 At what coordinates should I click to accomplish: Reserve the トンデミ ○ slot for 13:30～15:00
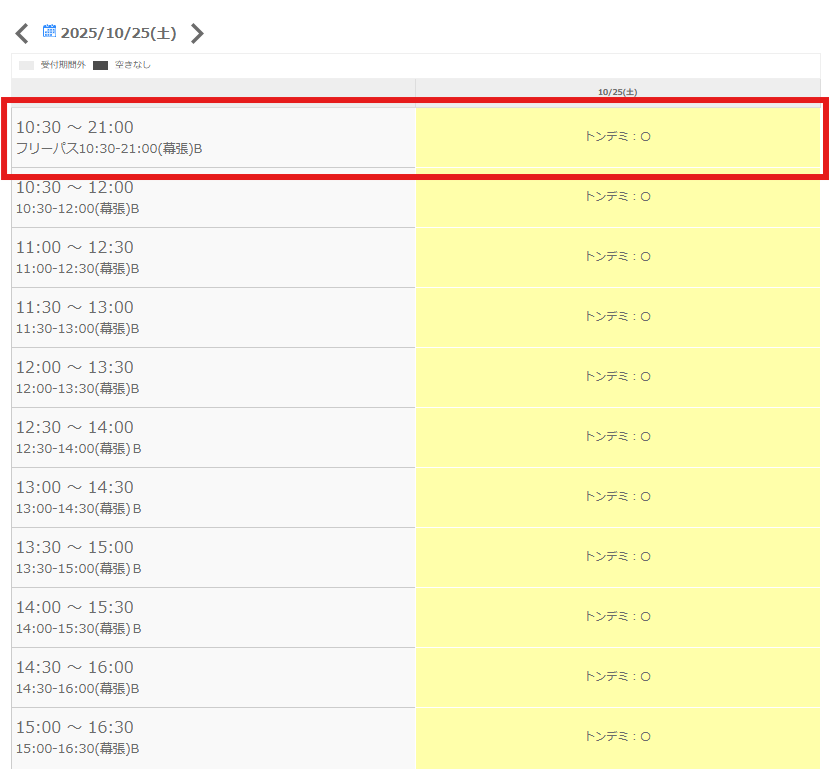click(x=617, y=557)
